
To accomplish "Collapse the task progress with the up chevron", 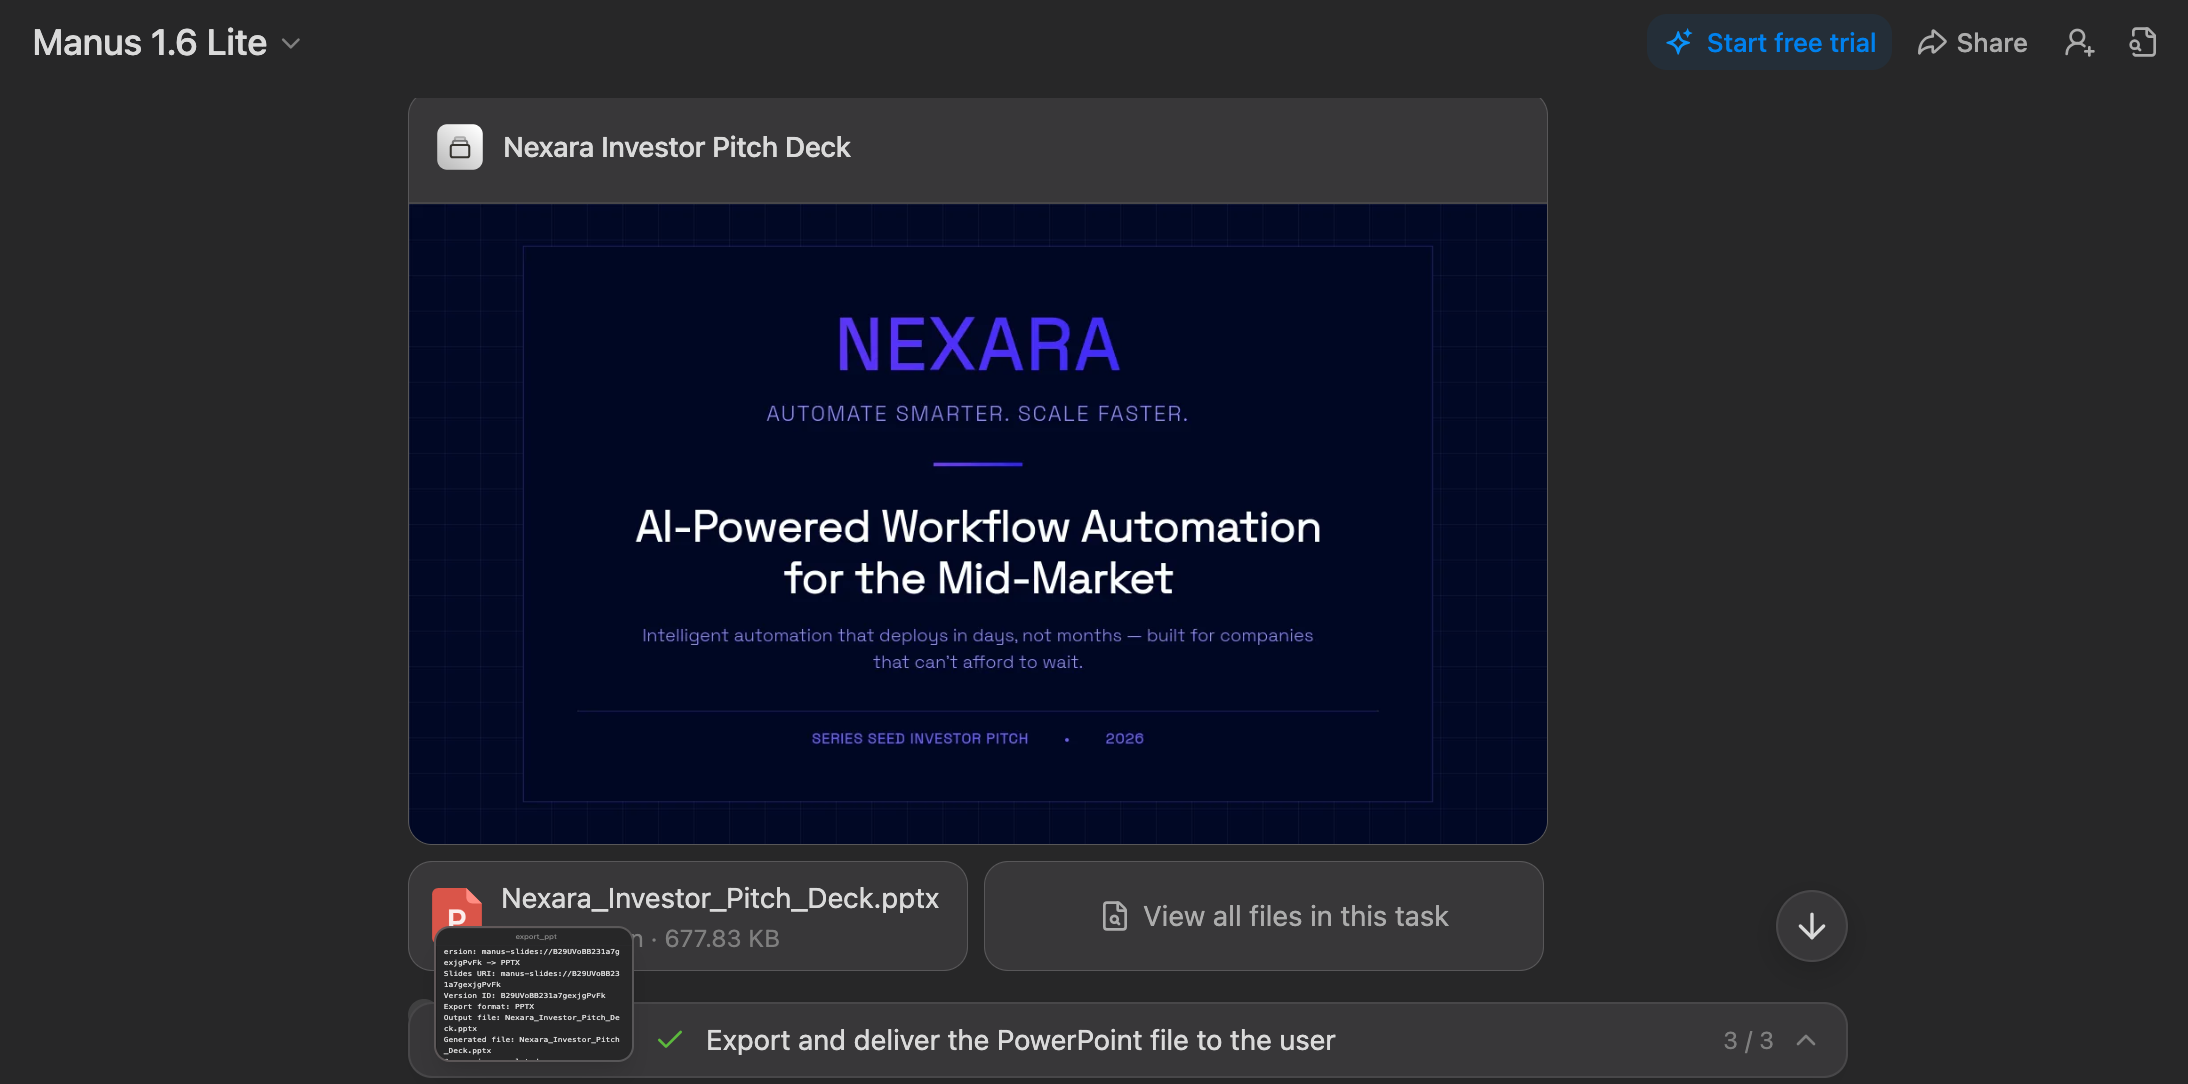I will (1806, 1040).
